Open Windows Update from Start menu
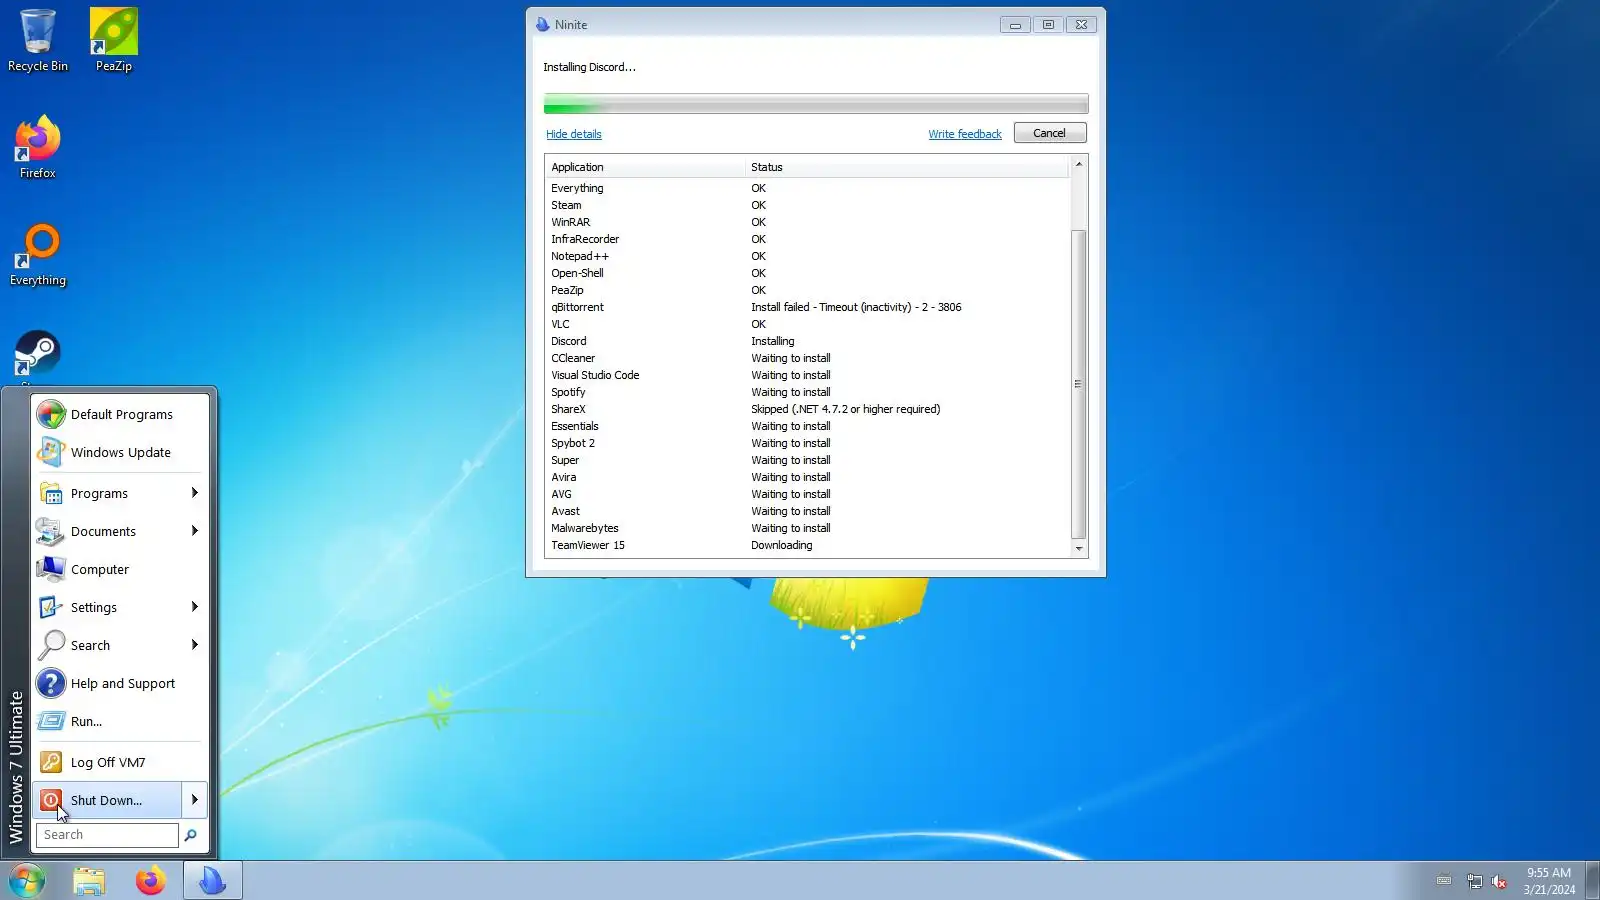 pyautogui.click(x=120, y=452)
